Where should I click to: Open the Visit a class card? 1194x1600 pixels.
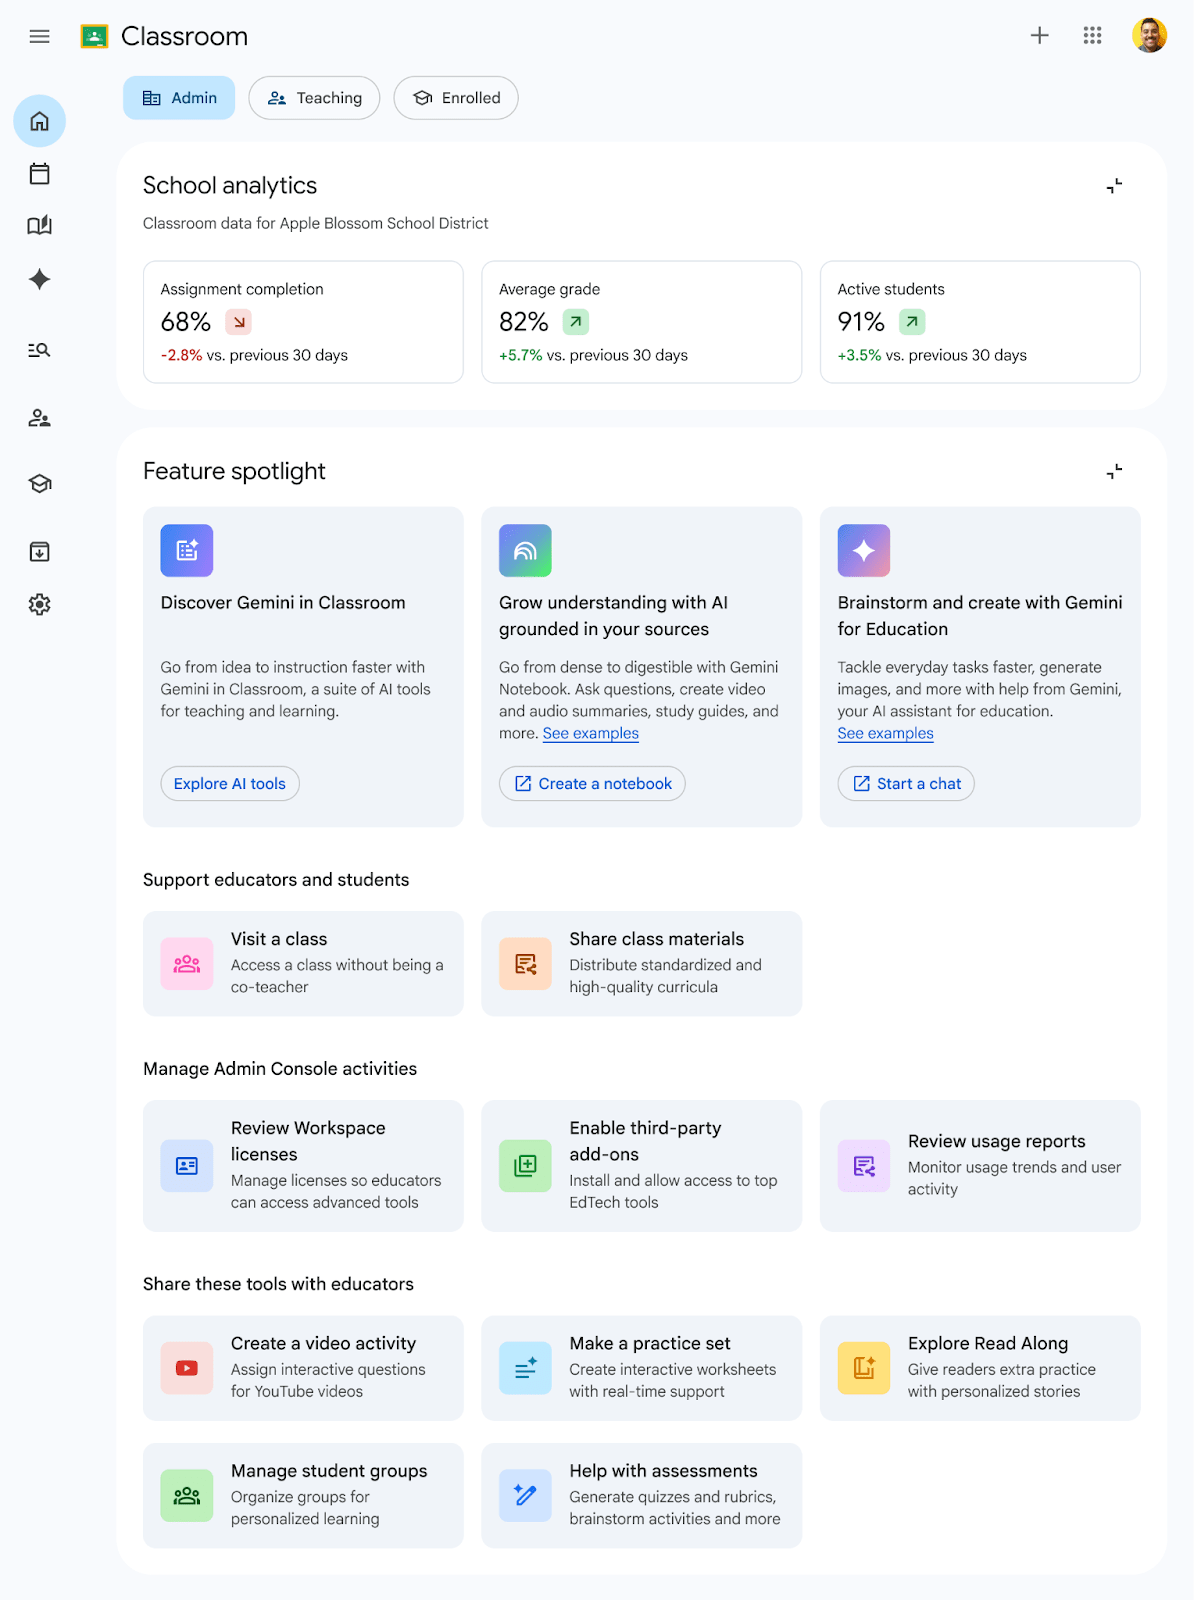pos(303,964)
